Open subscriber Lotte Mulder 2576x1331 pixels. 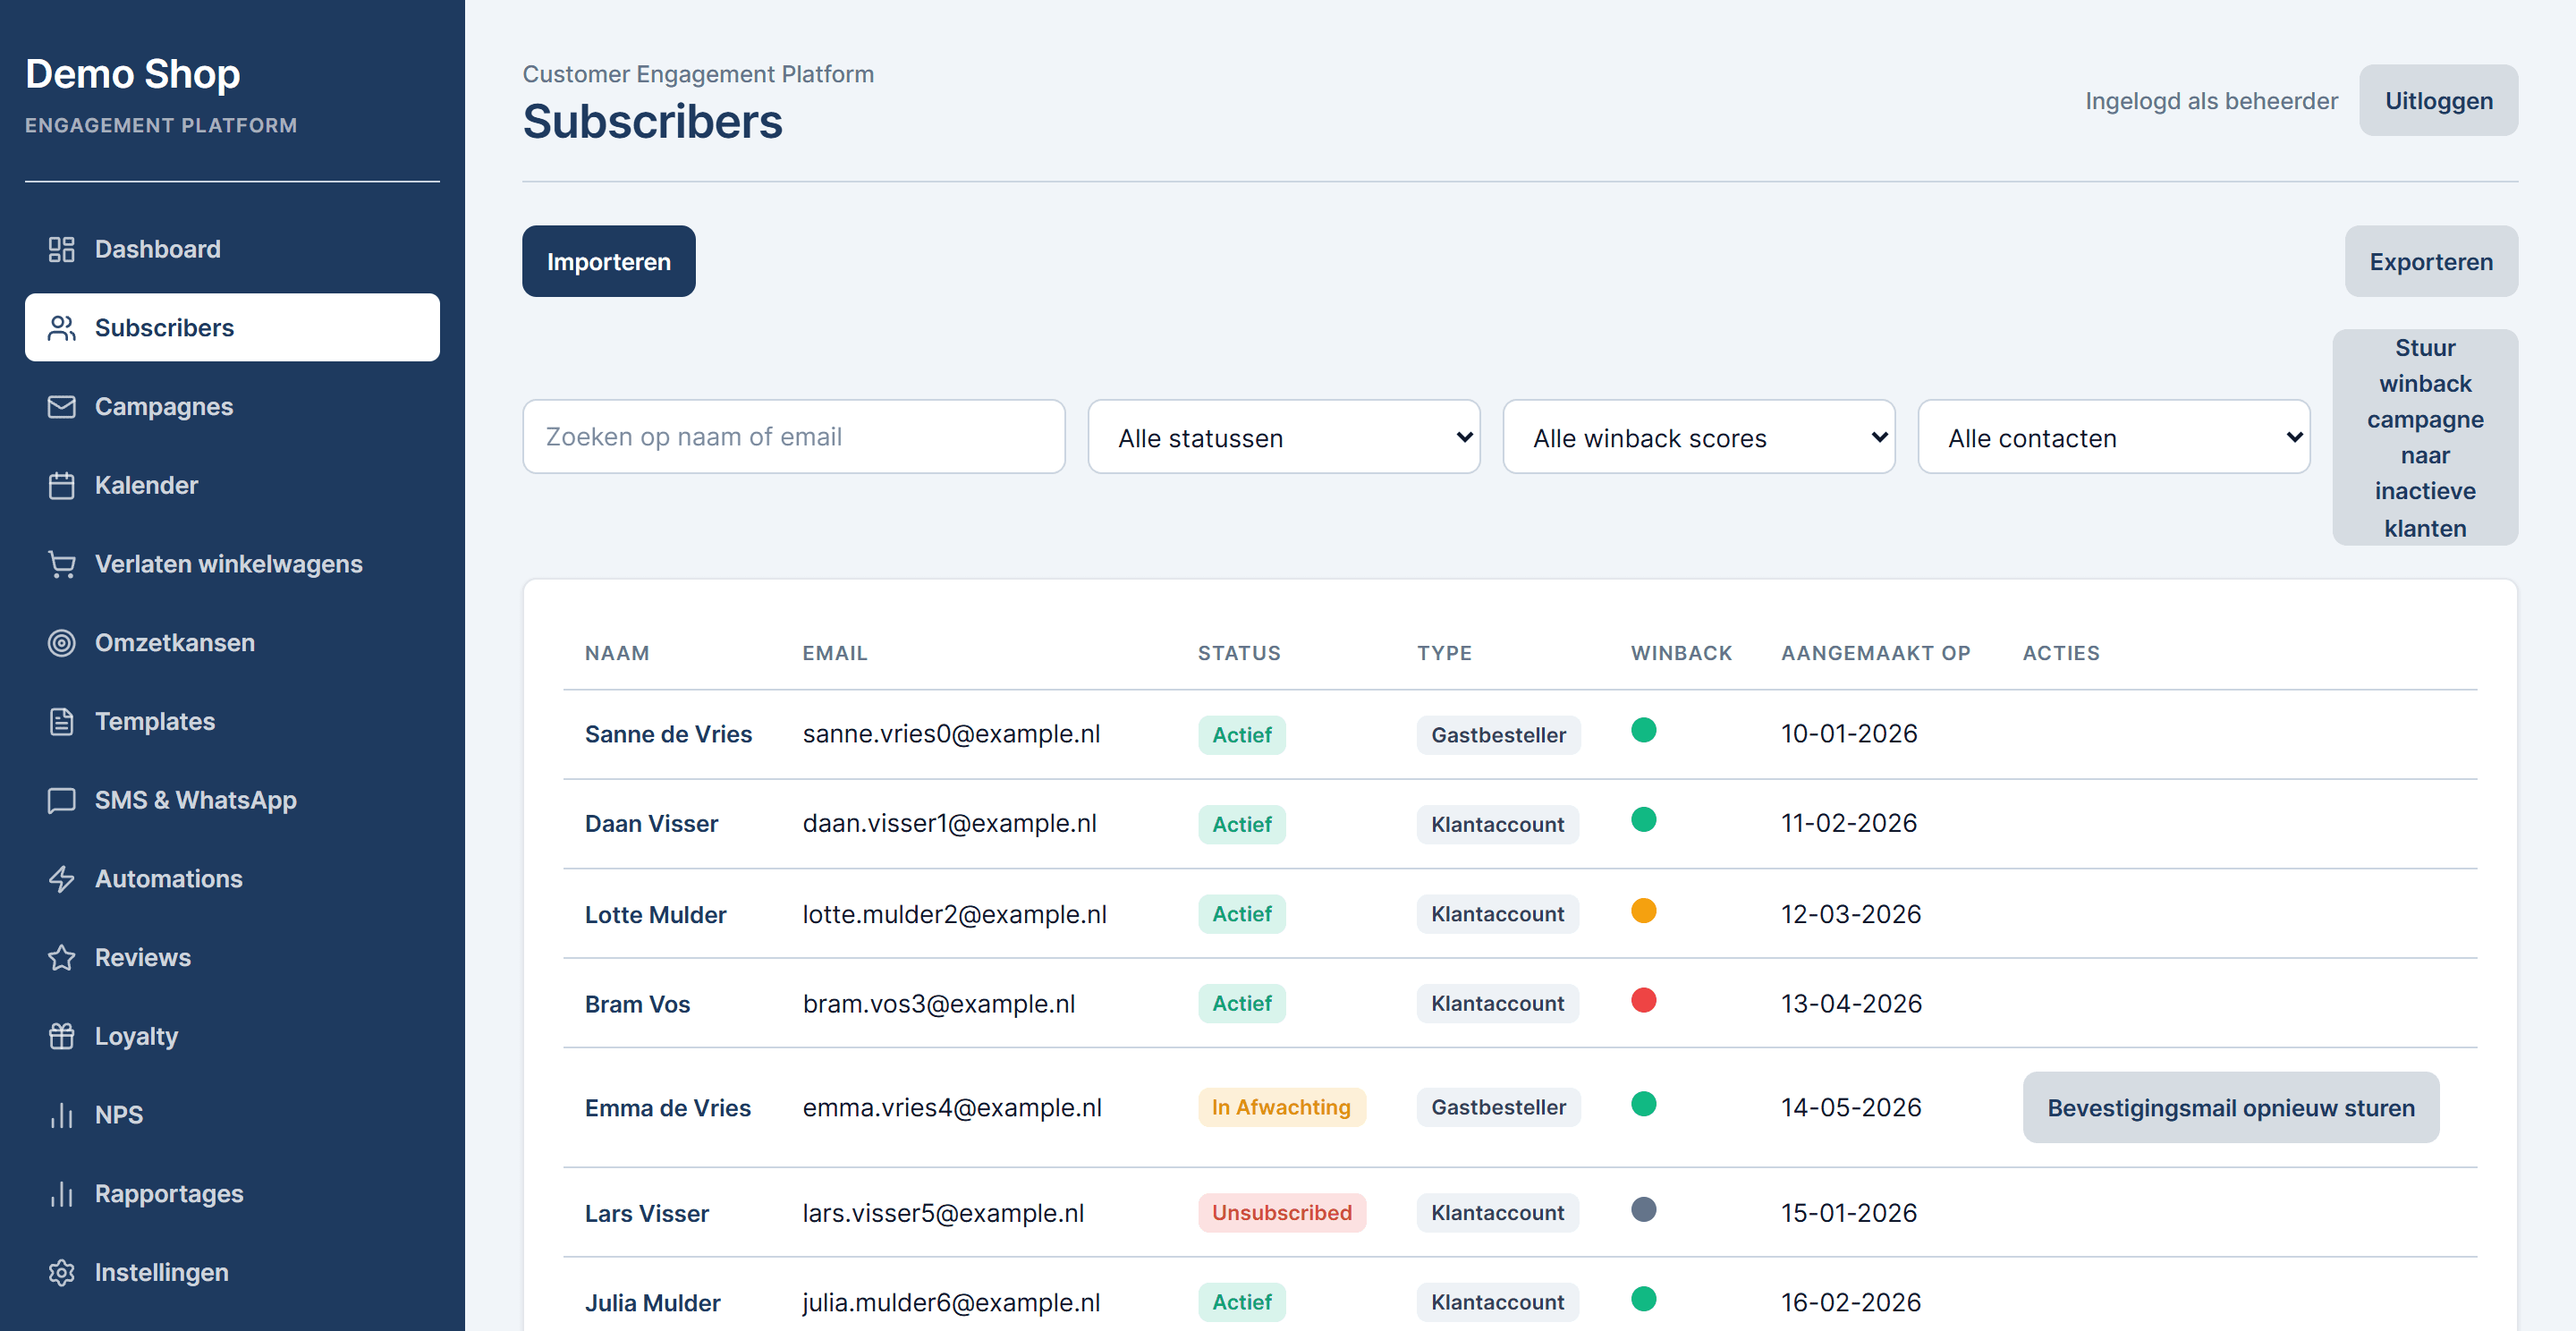[655, 914]
